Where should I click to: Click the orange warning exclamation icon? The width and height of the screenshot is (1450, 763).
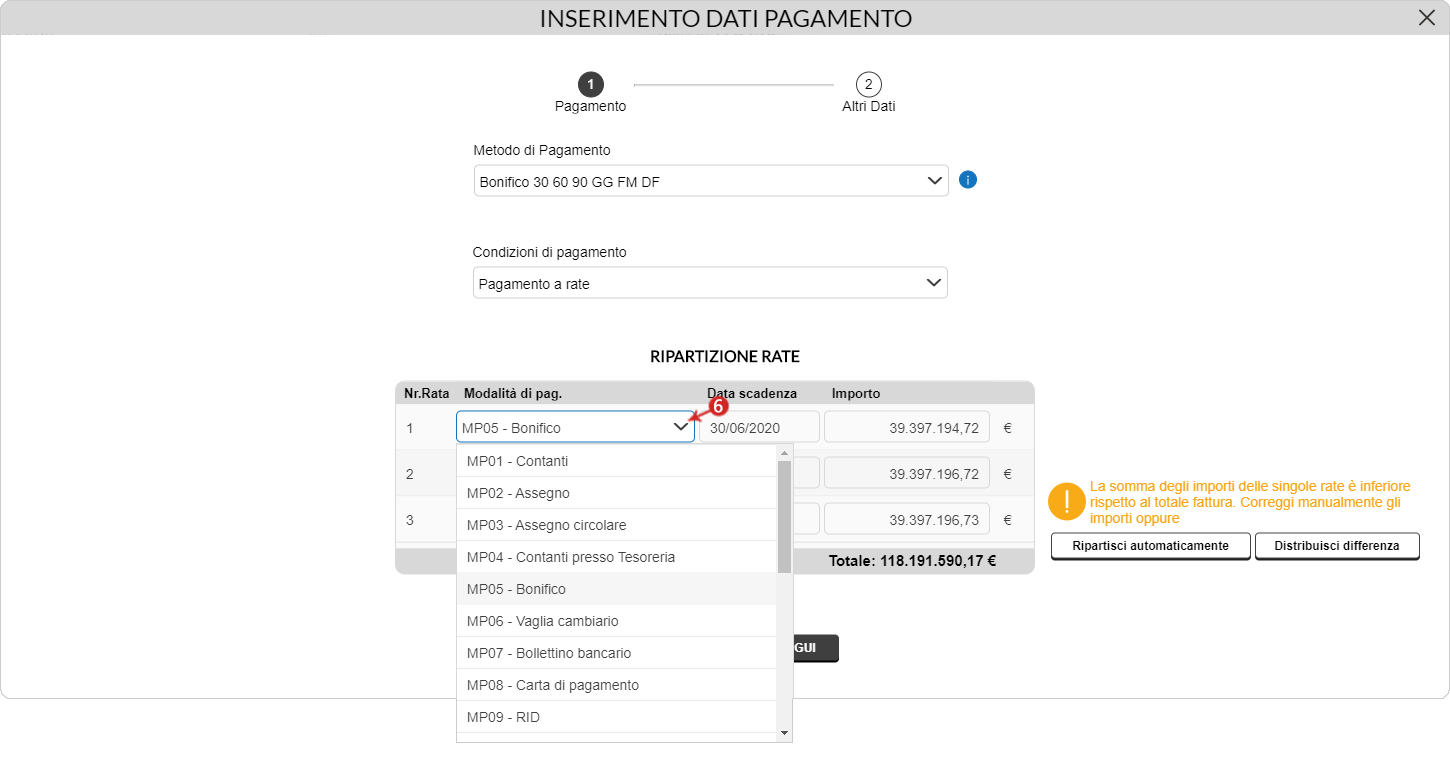tap(1066, 501)
